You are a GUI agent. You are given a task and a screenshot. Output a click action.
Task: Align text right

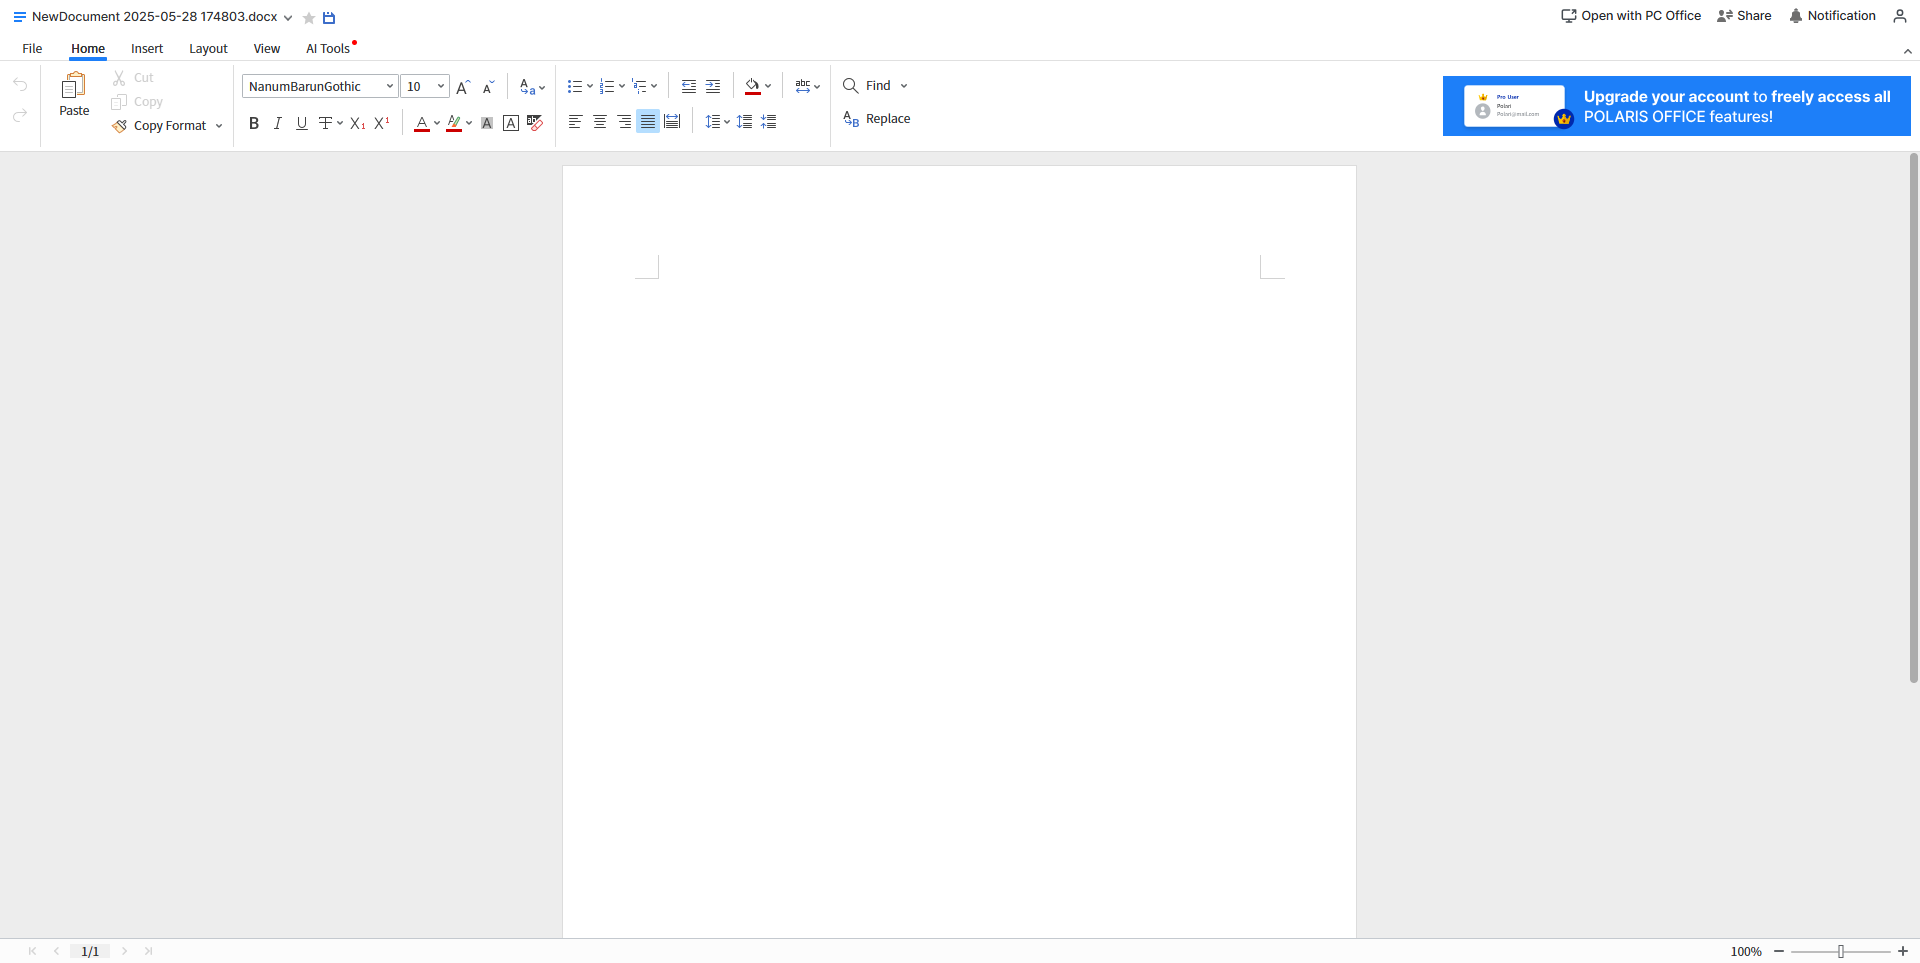tap(624, 122)
